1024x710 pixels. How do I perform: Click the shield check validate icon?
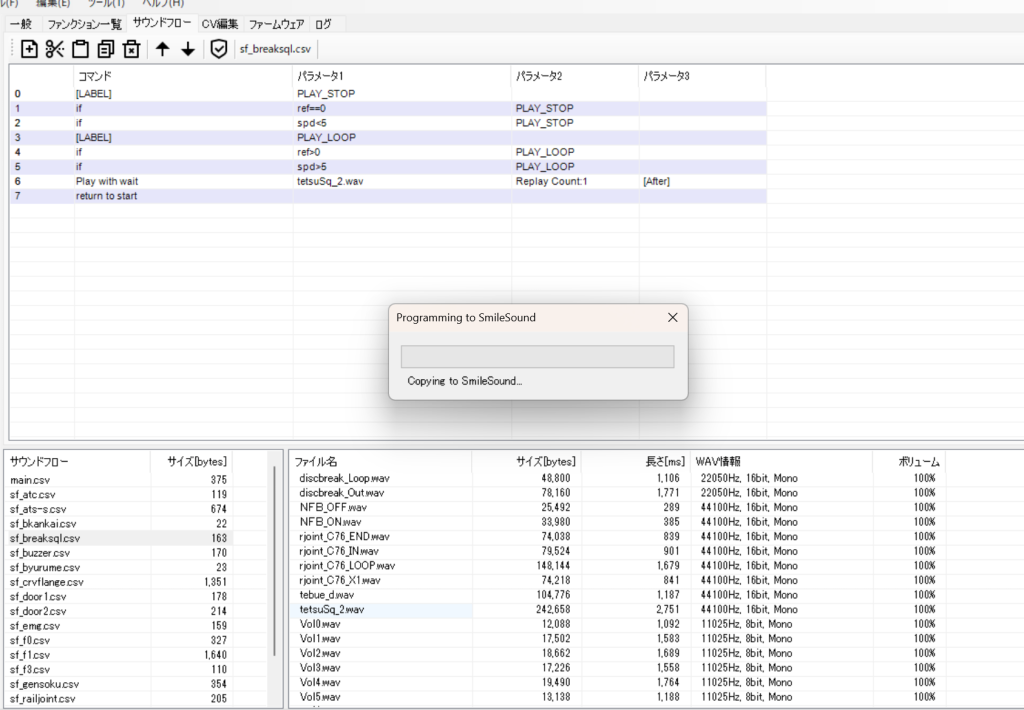218,49
